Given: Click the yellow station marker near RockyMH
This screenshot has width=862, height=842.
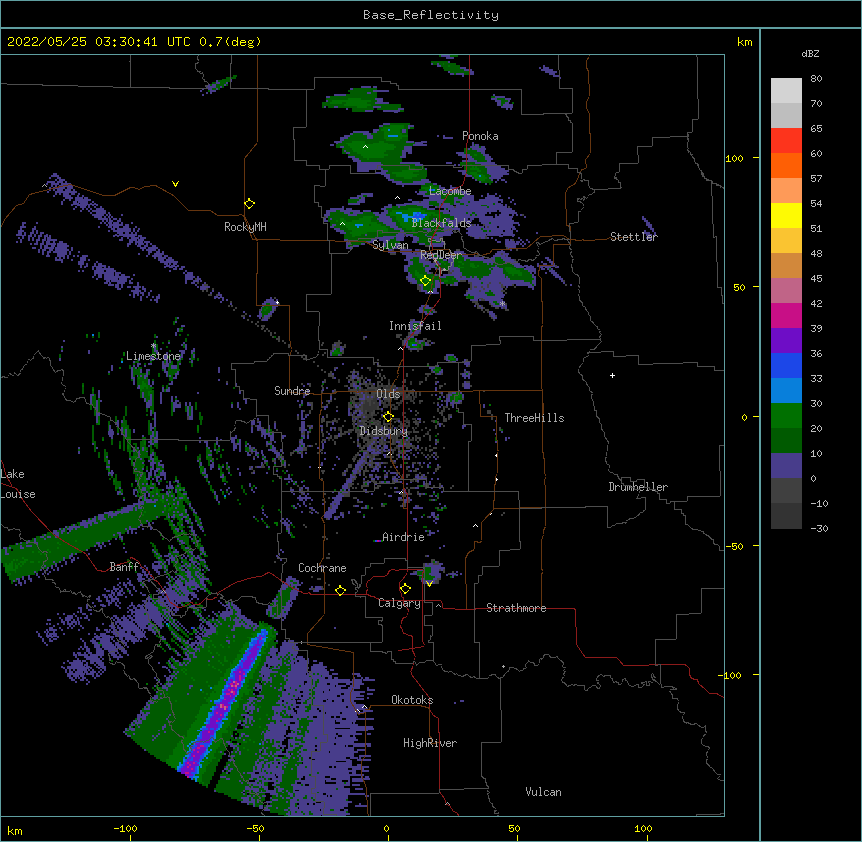Looking at the screenshot, I should point(249,204).
